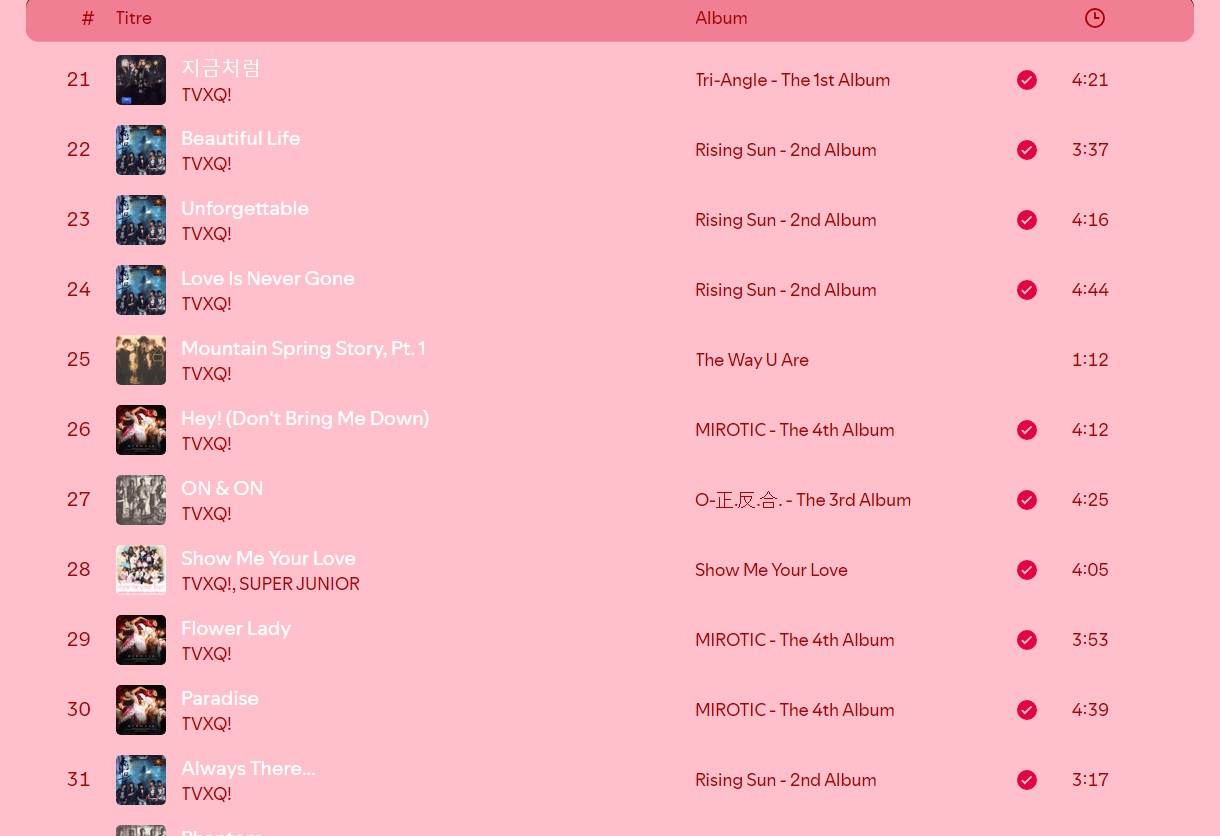Select track number 25
The width and height of the screenshot is (1220, 836).
point(79,359)
